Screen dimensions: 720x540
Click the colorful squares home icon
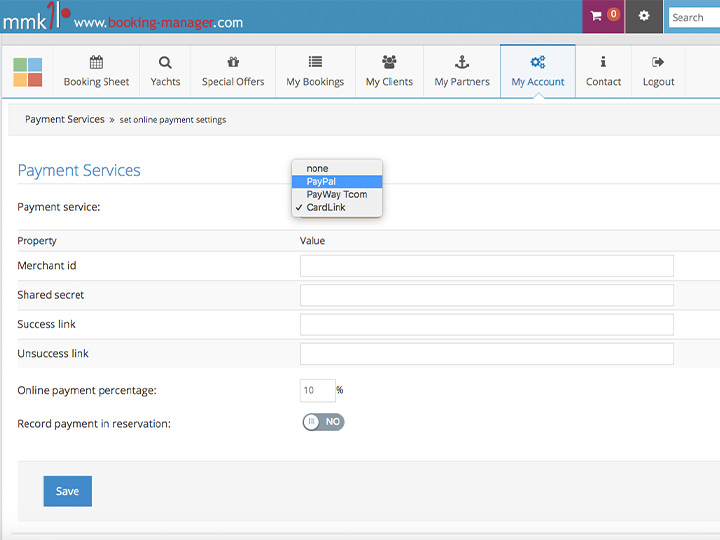pos(28,72)
